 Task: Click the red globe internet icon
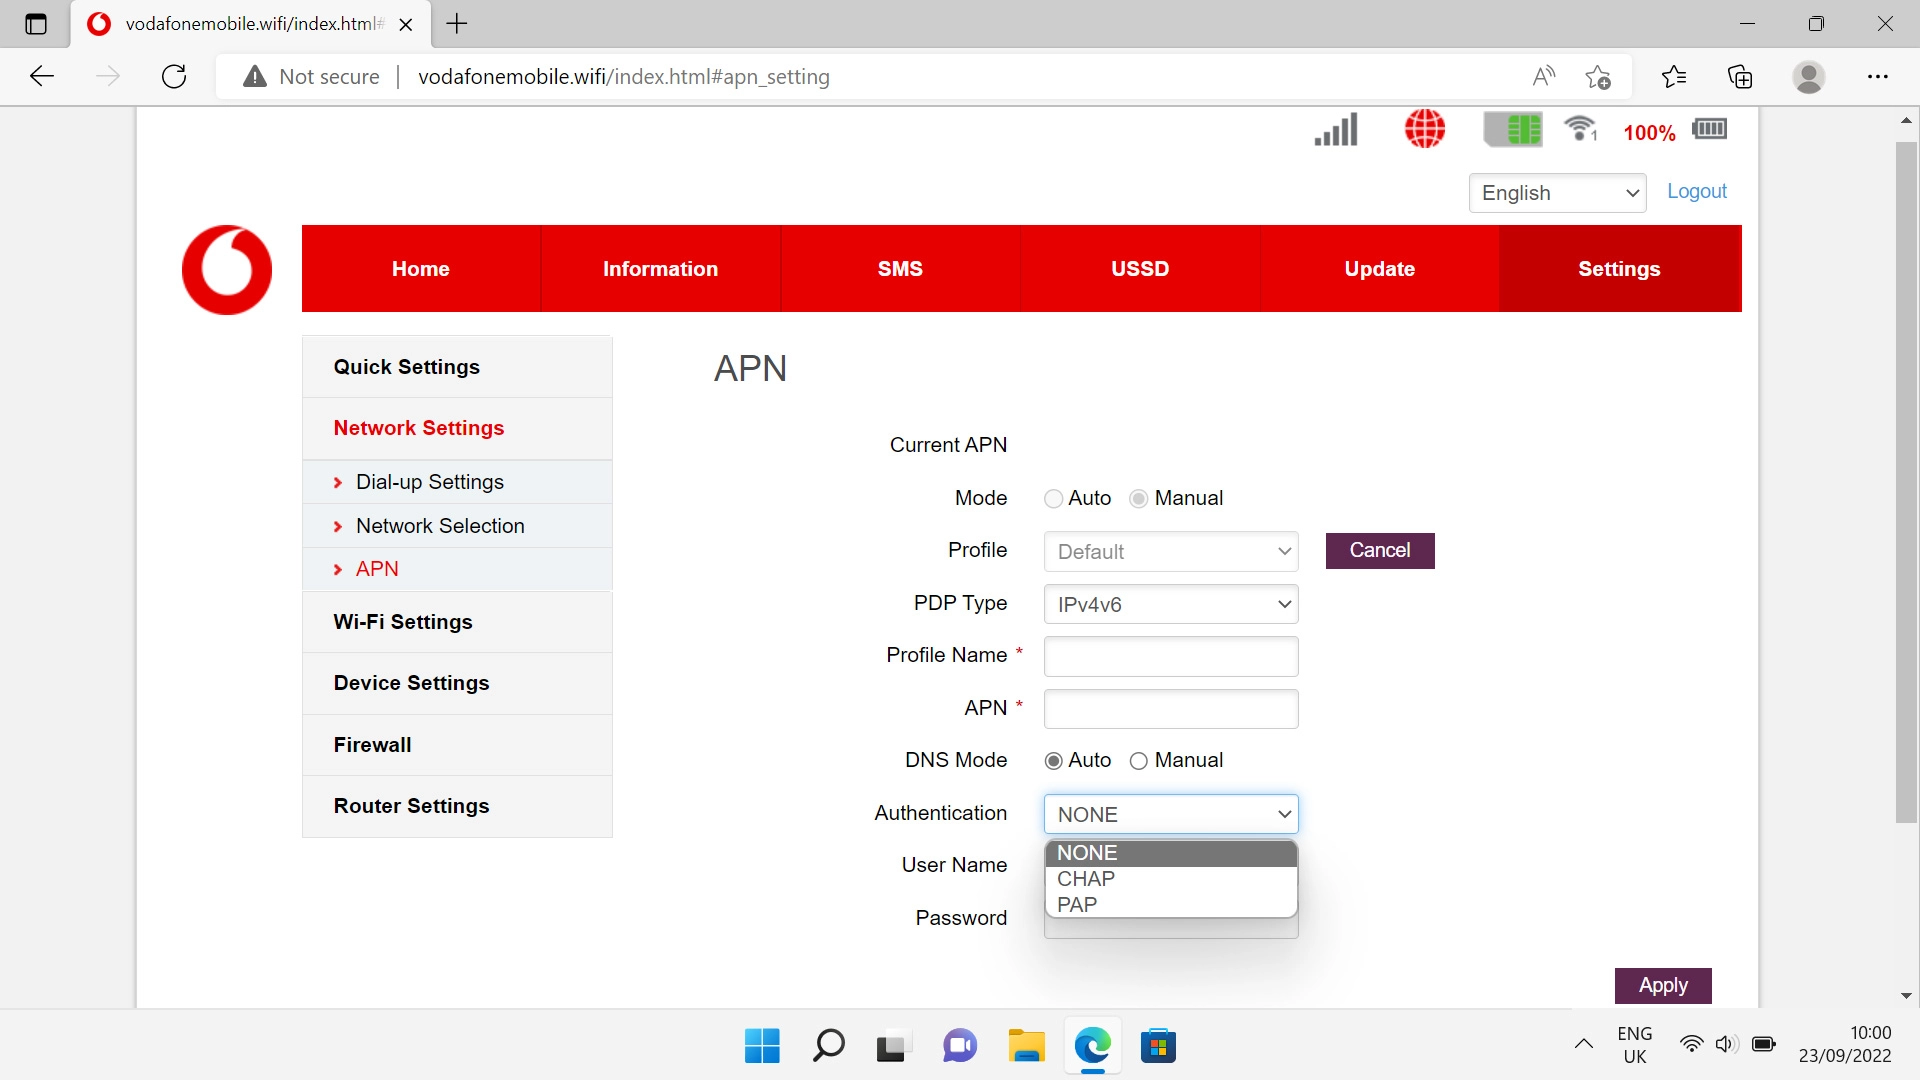(x=1424, y=129)
